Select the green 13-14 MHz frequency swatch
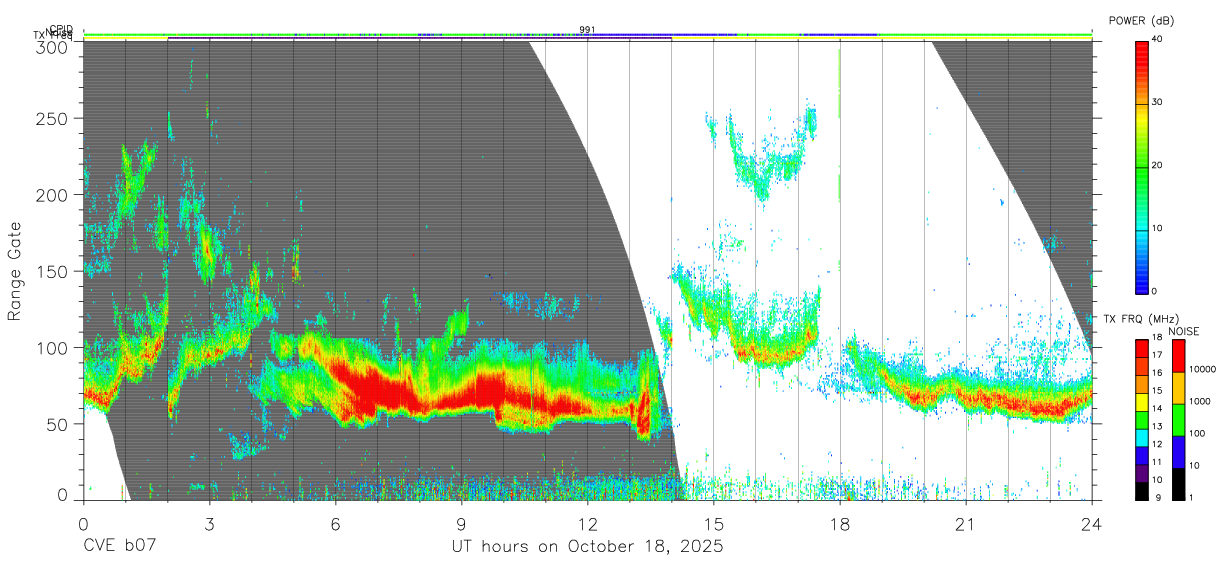The width and height of the screenshot is (1228, 567). [1141, 420]
